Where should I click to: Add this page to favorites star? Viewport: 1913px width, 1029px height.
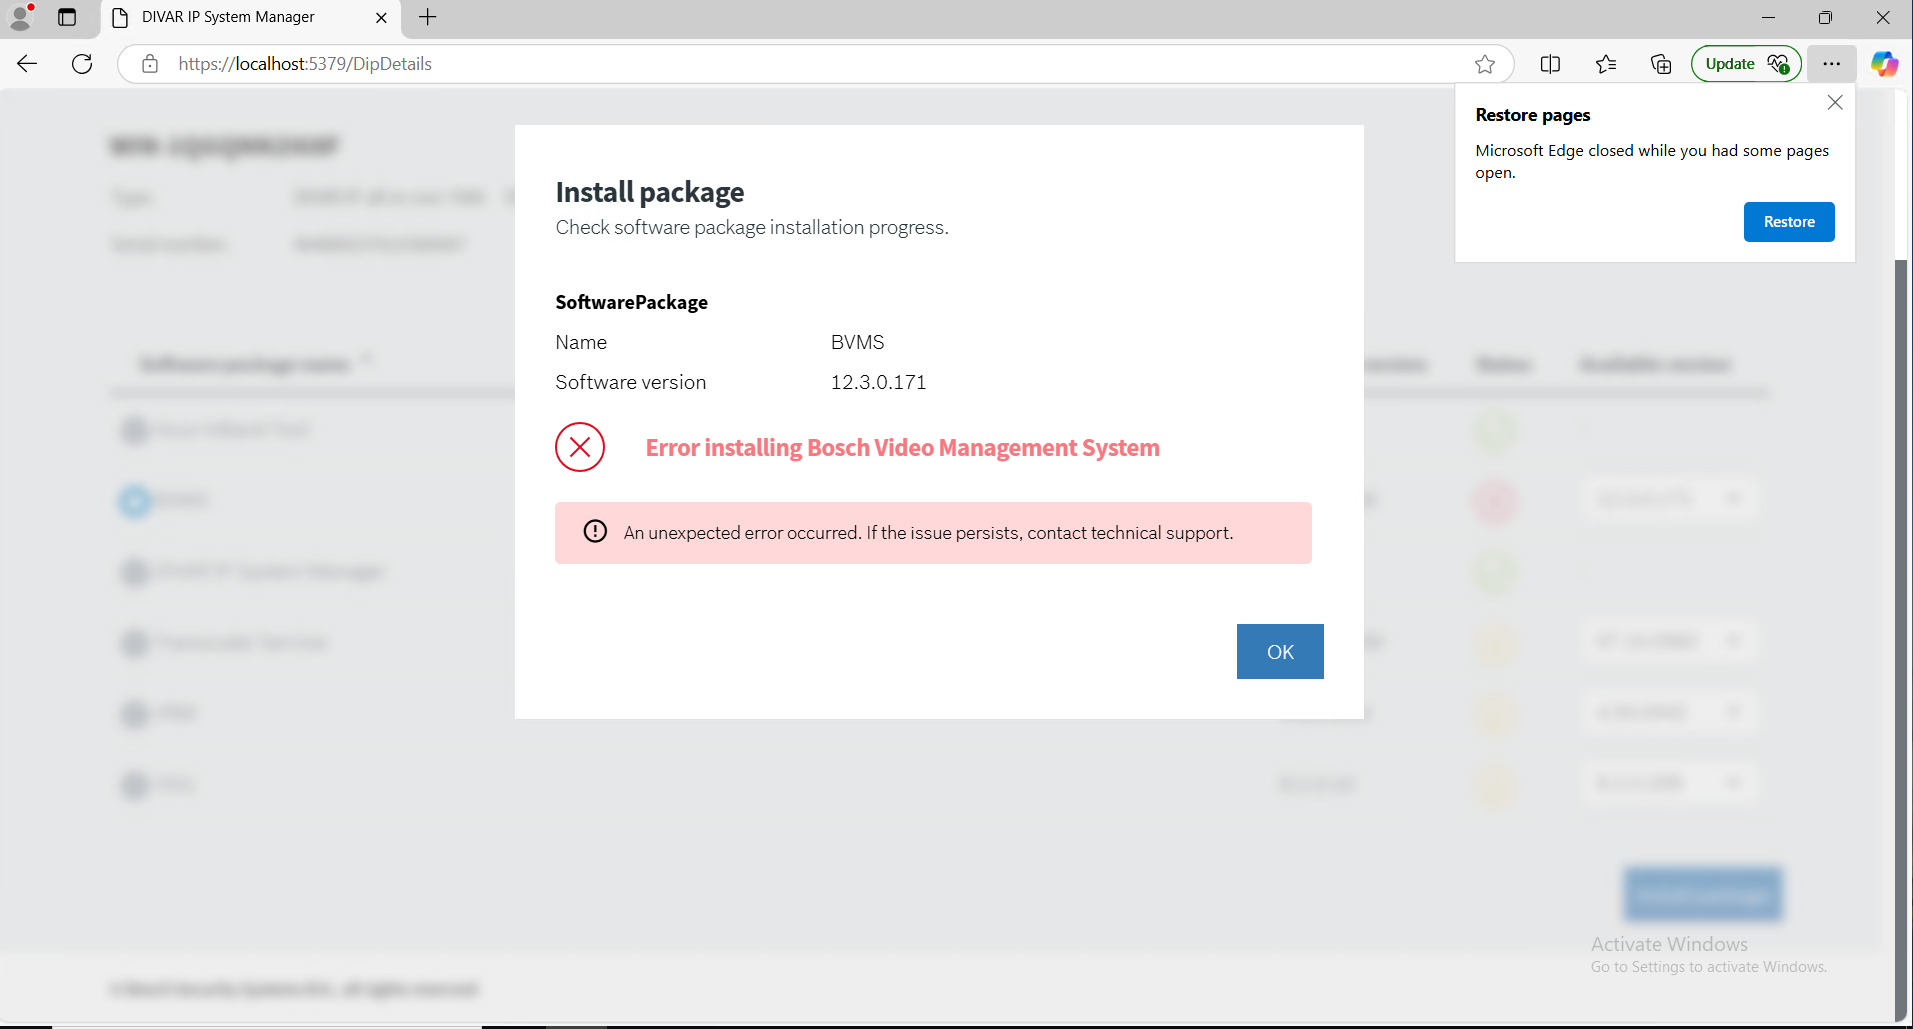coord(1484,64)
